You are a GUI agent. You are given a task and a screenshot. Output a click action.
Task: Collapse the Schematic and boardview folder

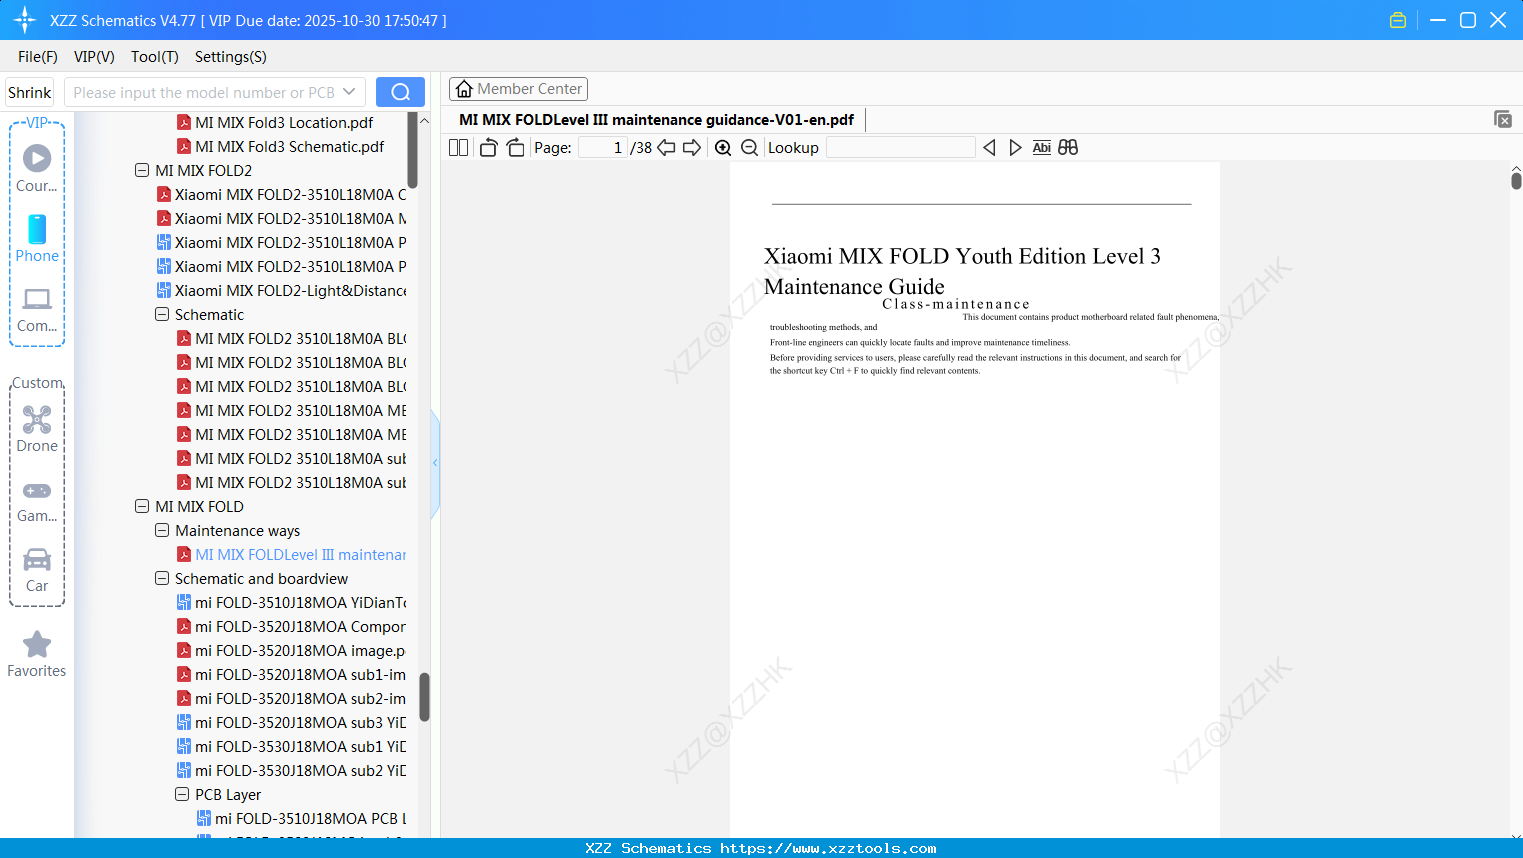point(162,579)
